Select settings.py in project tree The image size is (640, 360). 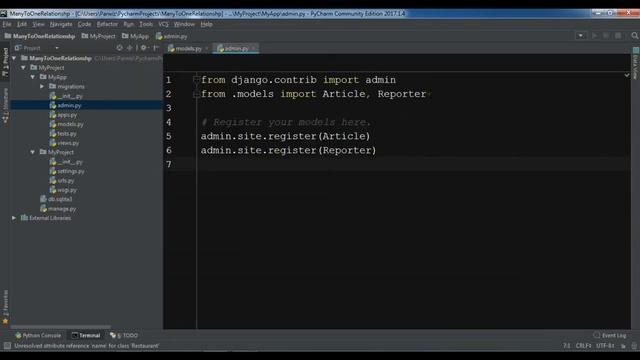point(67,171)
